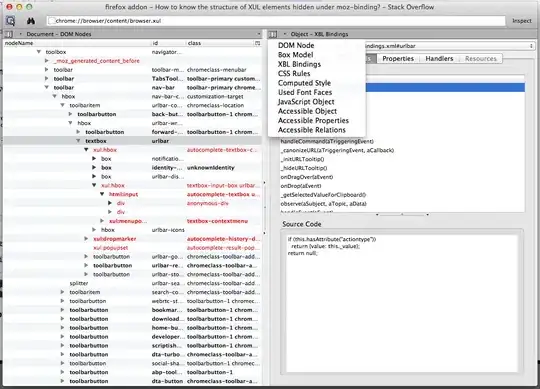Select the html:input tree row
The width and height of the screenshot is (540, 389).
(132, 194)
